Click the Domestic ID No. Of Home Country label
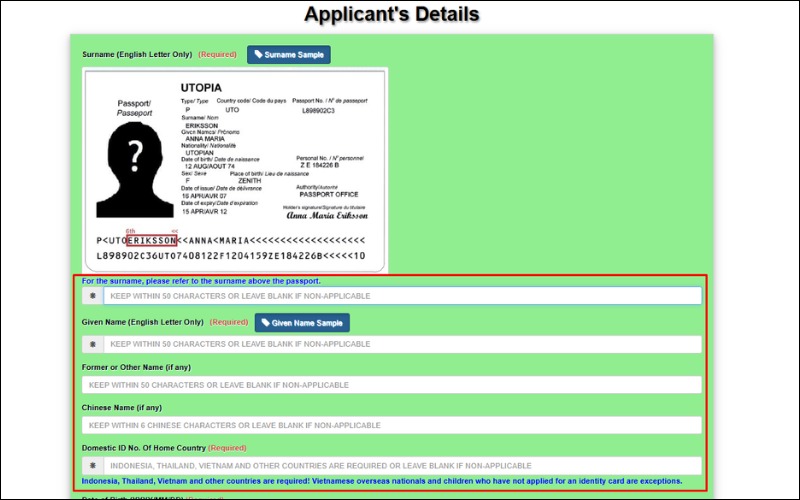This screenshot has height=500, width=800. pyautogui.click(x=143, y=448)
